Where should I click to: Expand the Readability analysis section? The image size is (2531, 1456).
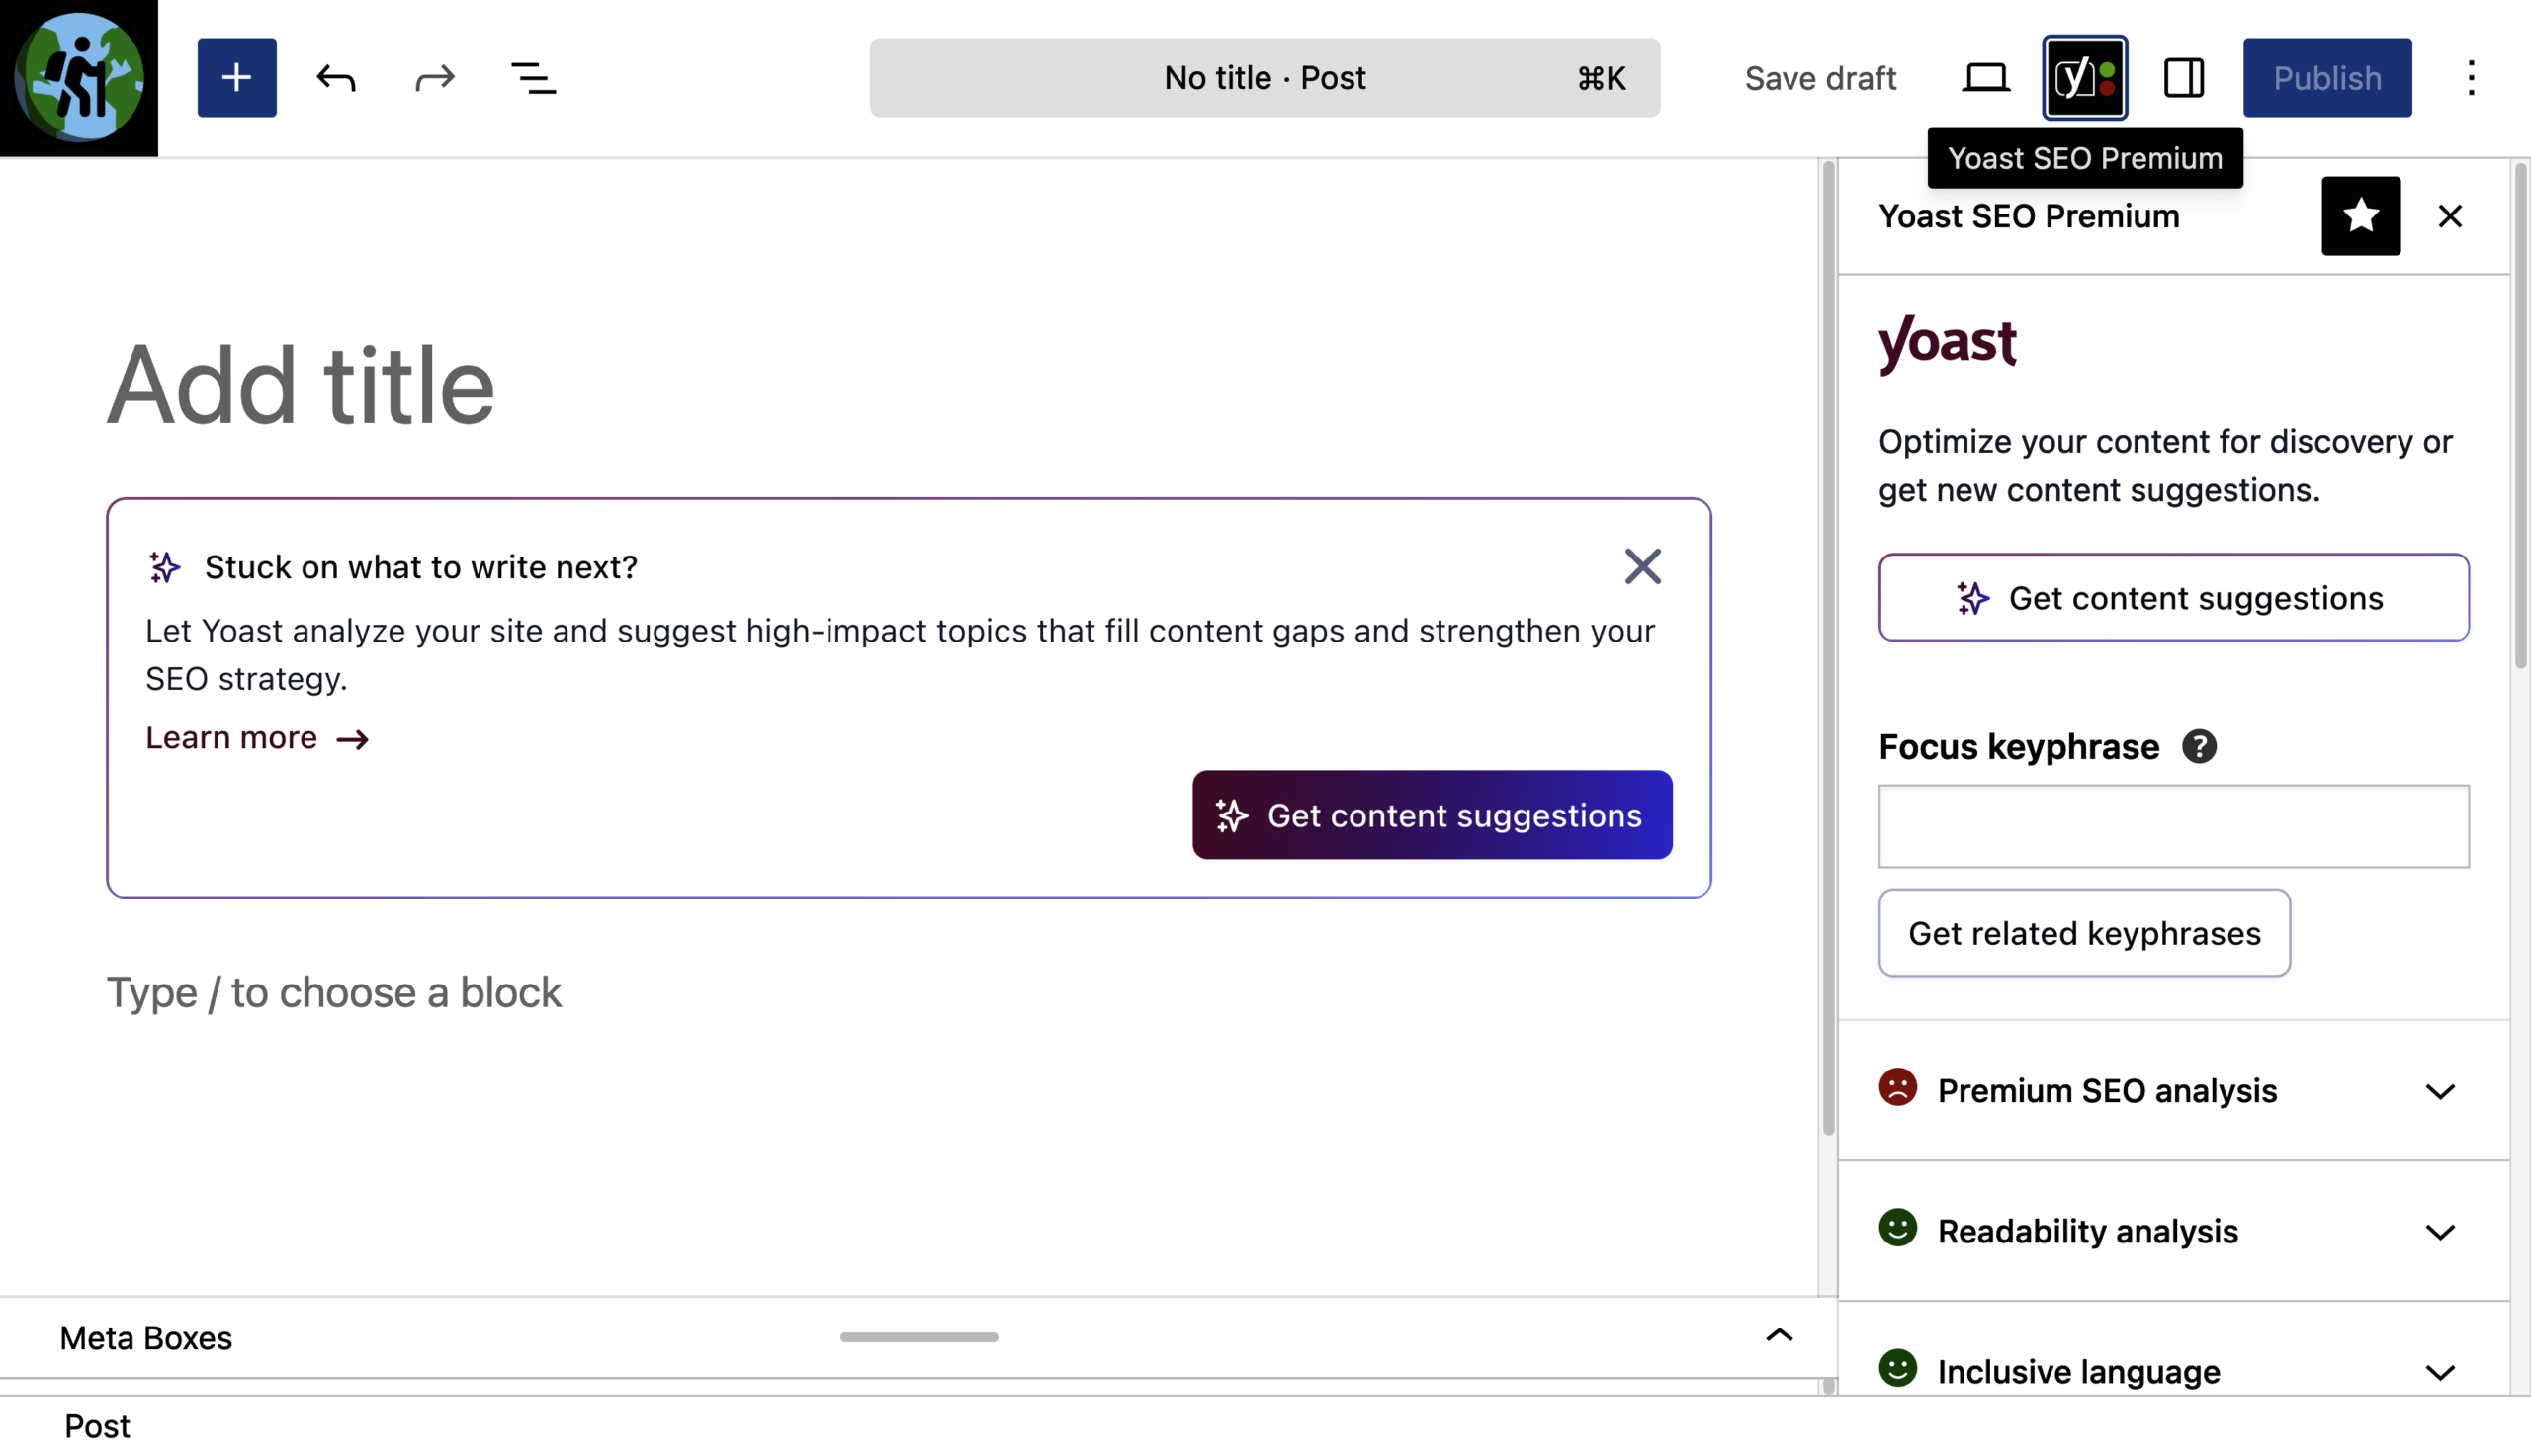[x=2174, y=1231]
